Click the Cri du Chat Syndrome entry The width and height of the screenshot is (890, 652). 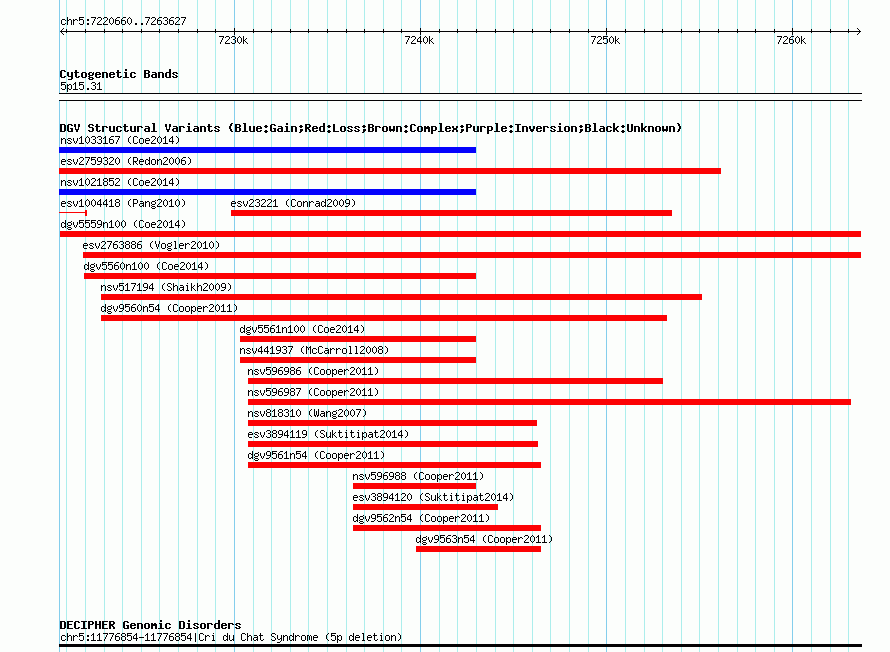(230, 637)
